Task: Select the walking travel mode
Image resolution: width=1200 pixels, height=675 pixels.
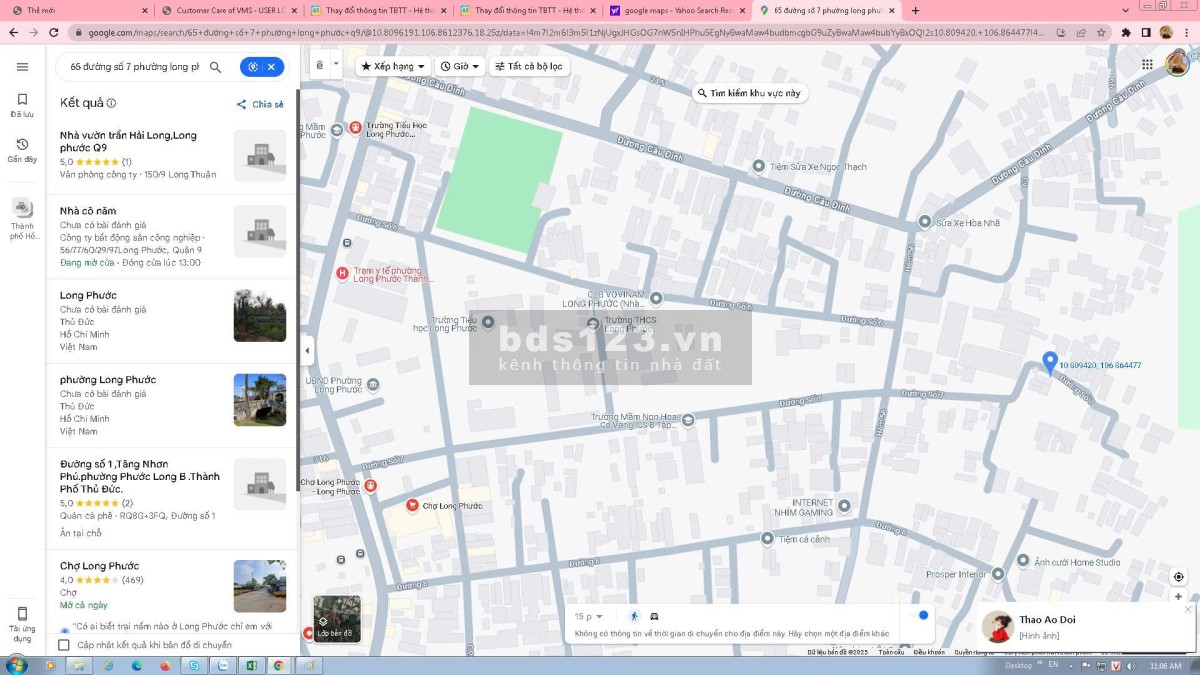Action: (634, 616)
